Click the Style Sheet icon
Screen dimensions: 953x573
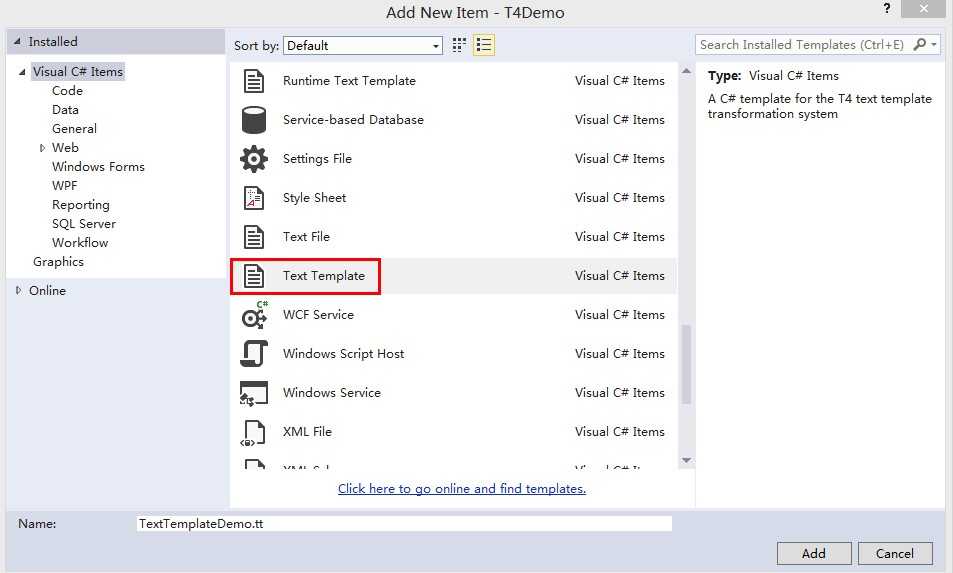point(253,197)
